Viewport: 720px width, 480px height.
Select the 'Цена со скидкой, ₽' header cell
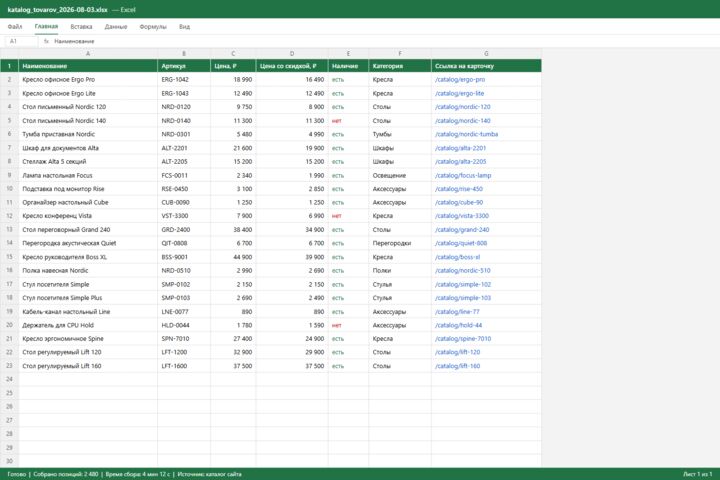coord(292,66)
